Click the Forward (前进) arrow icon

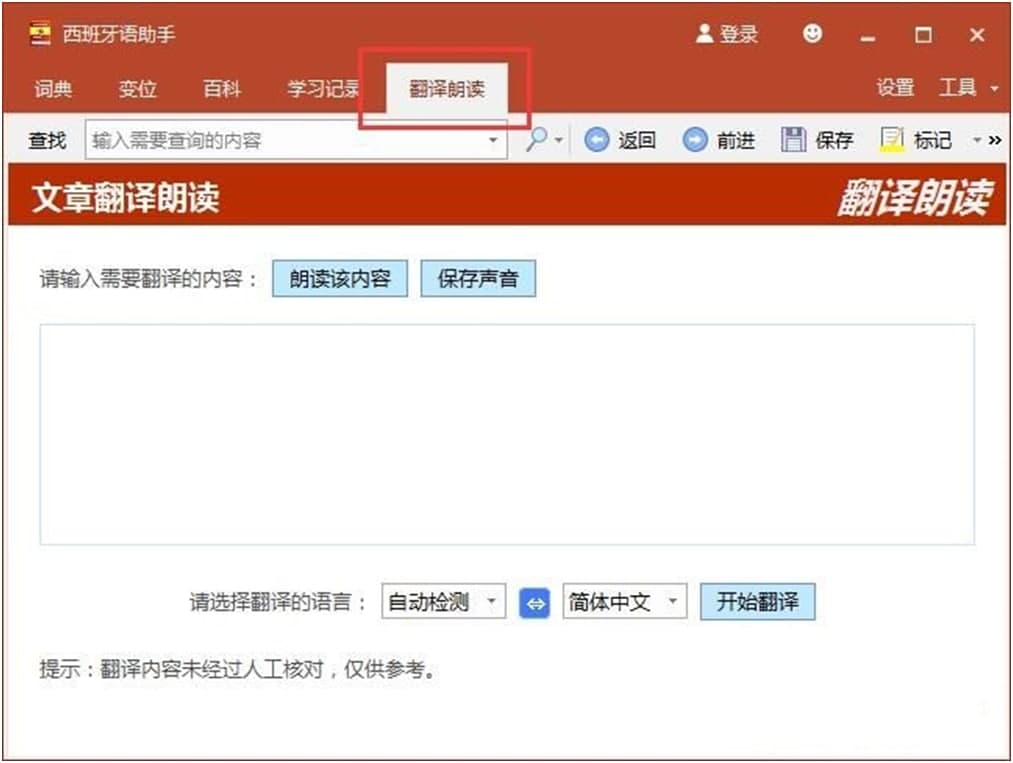[694, 141]
